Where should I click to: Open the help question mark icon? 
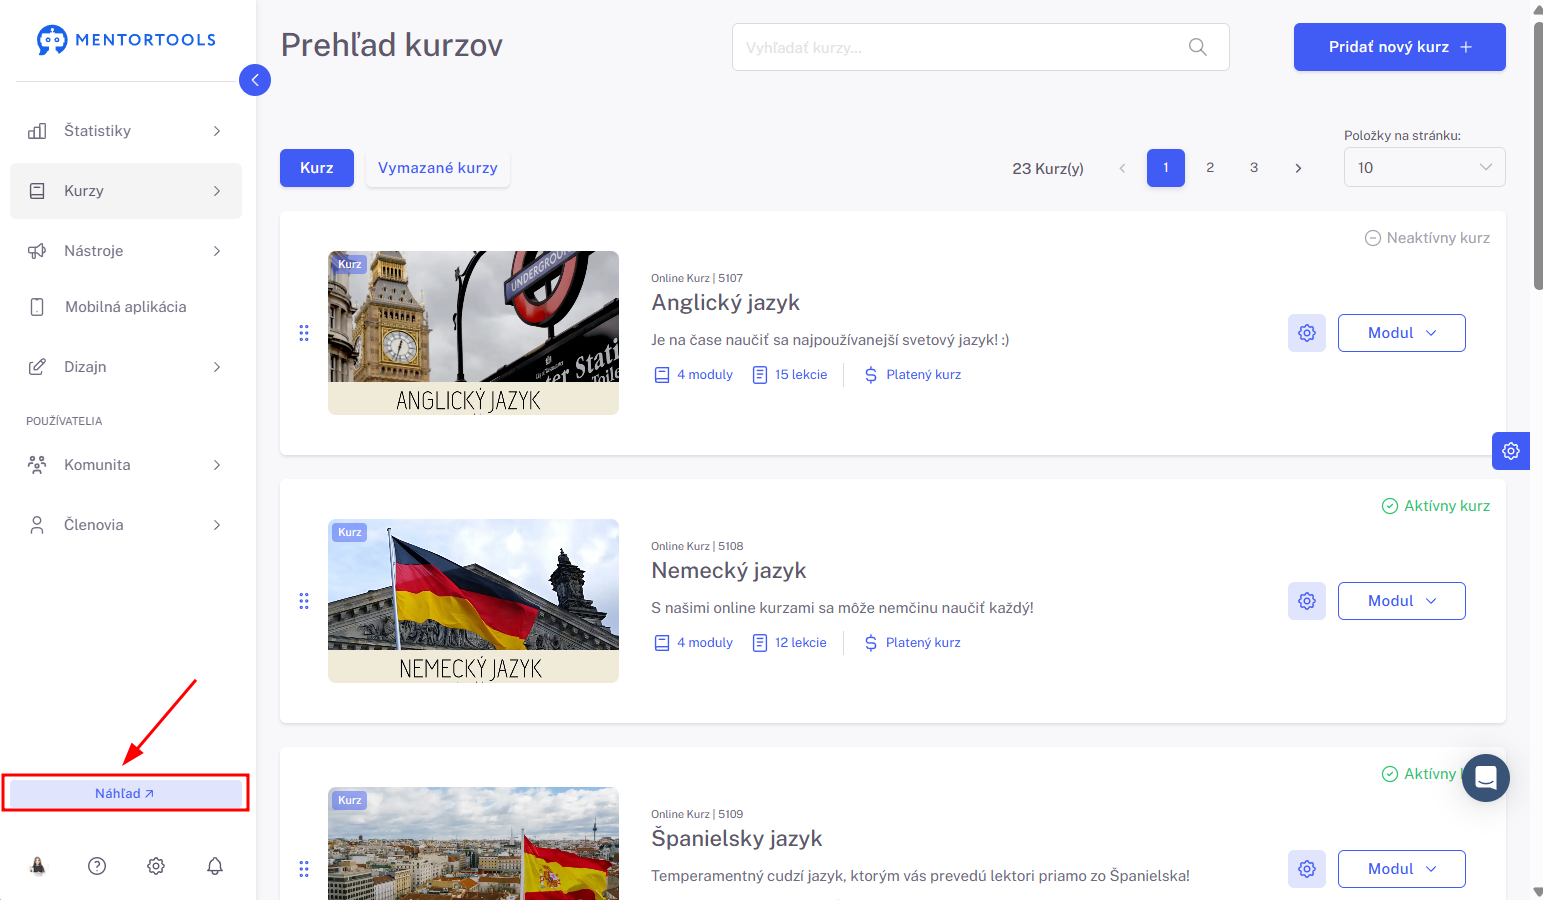pos(97,866)
